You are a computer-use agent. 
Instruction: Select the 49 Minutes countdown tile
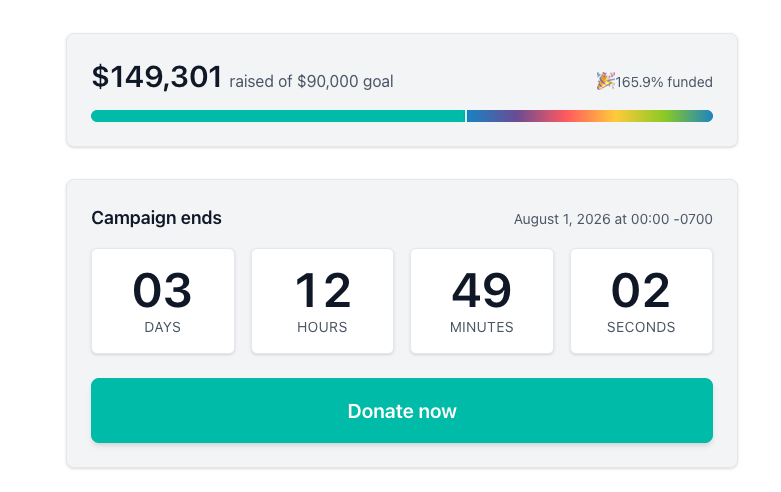pos(482,301)
